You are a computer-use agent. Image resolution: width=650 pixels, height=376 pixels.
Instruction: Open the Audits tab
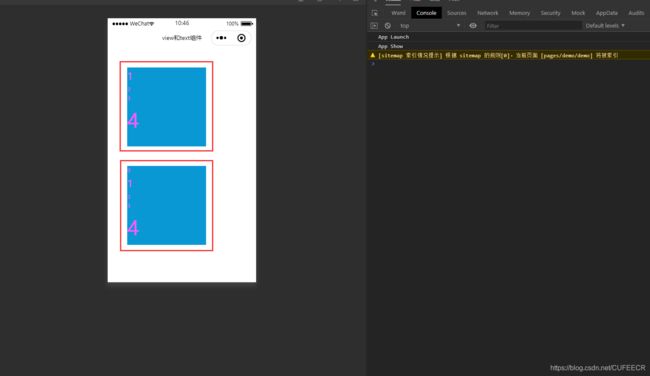tap(636, 13)
